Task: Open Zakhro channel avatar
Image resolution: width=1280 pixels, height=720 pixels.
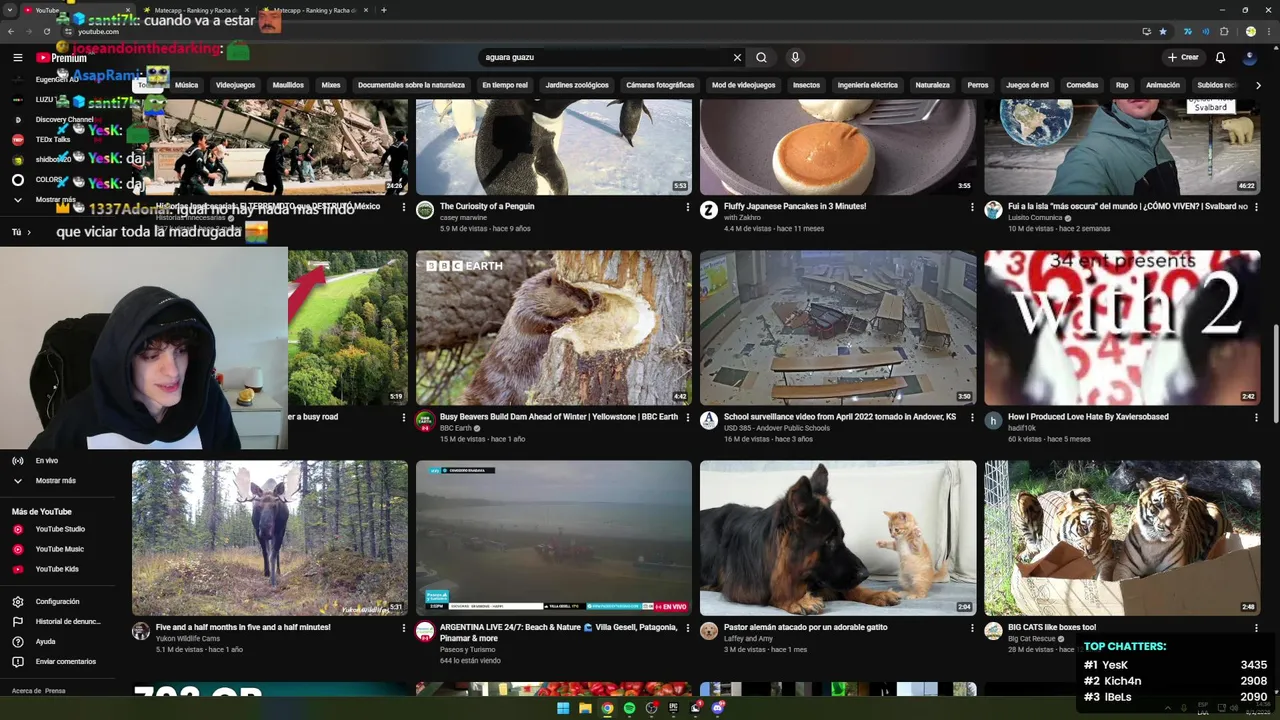Action: click(709, 210)
